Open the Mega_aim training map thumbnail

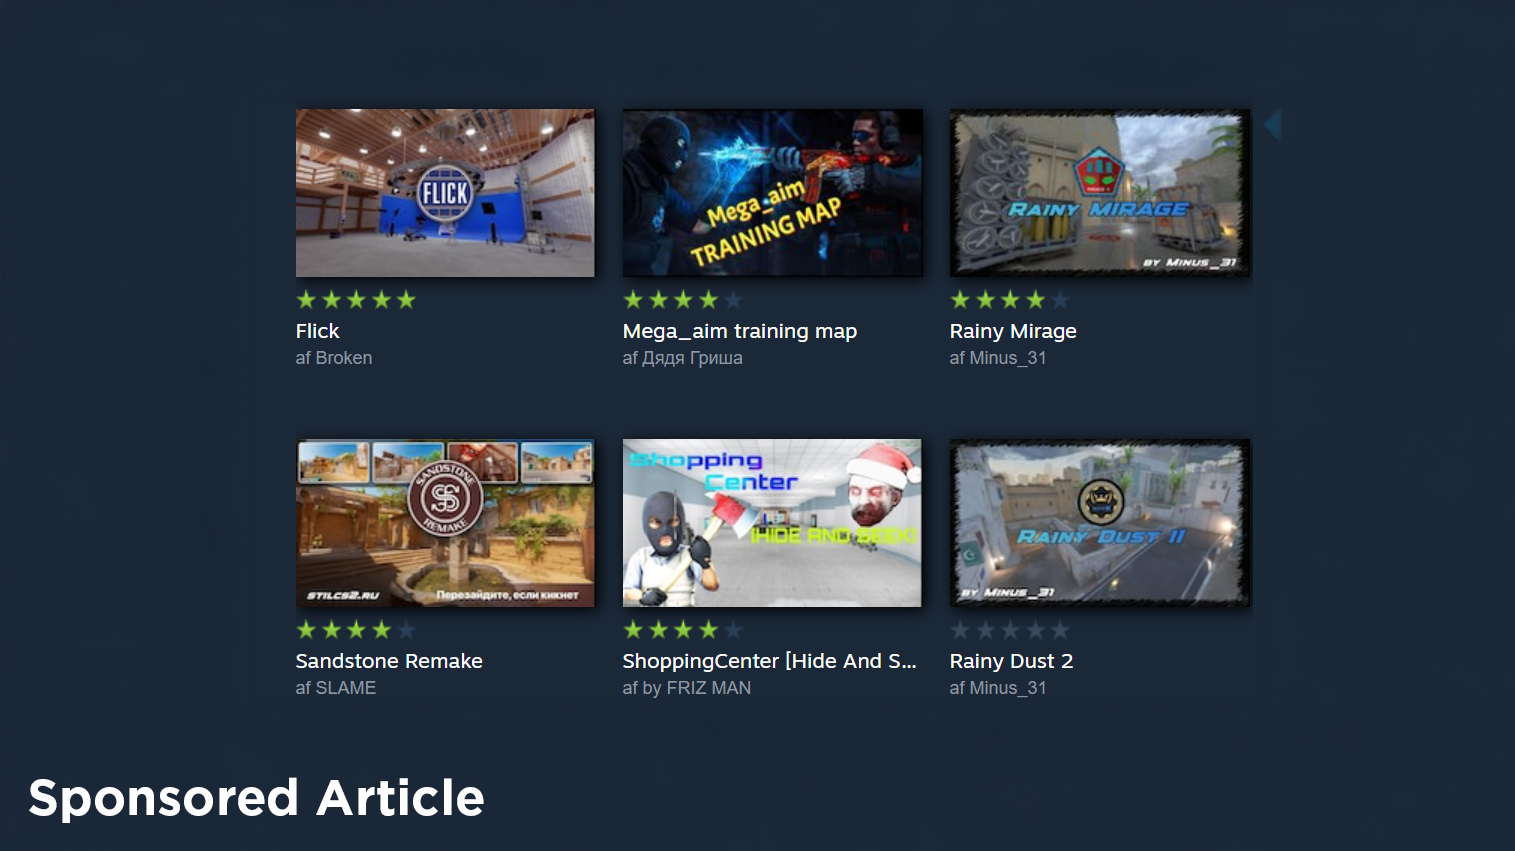click(772, 193)
